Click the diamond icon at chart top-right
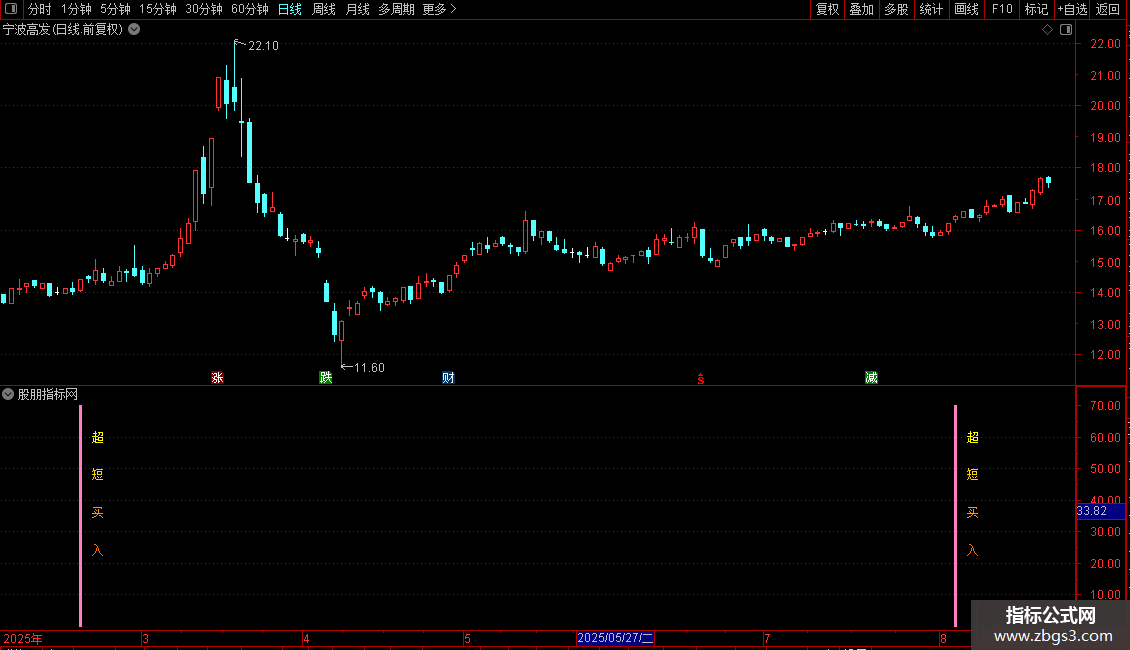The width and height of the screenshot is (1130, 650). [x=1048, y=30]
